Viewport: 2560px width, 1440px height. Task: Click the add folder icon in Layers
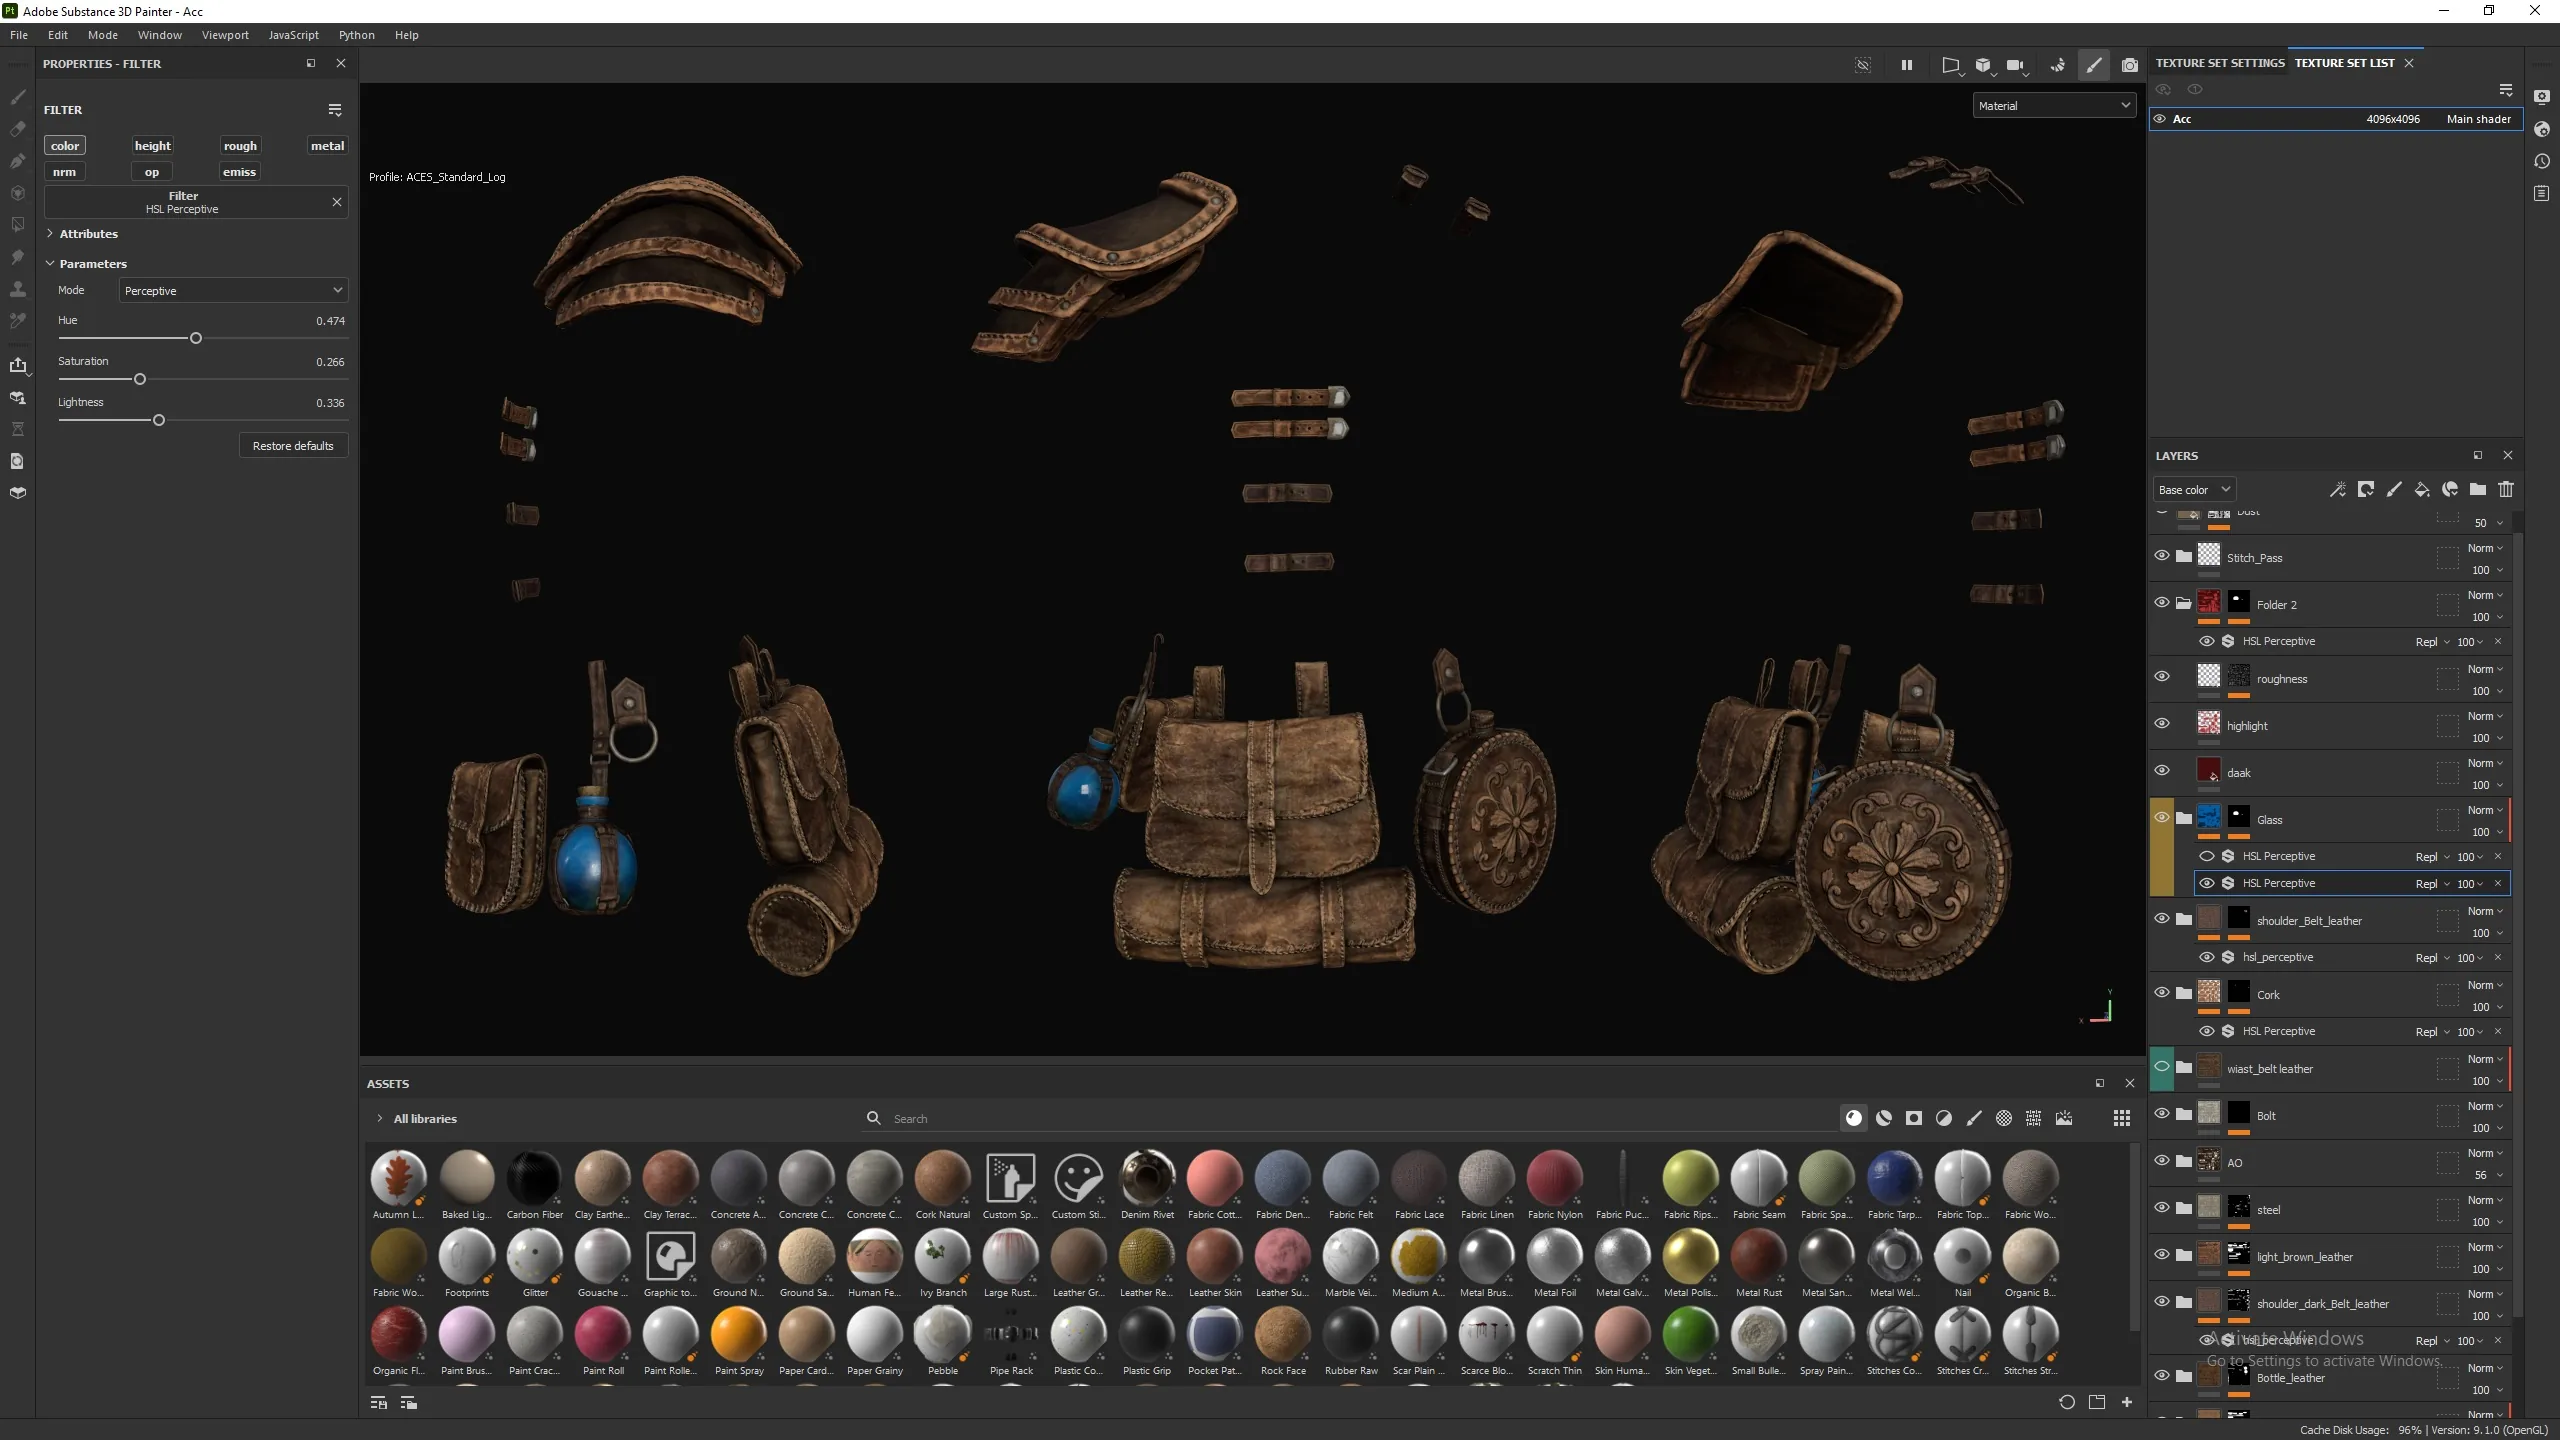tap(2478, 490)
